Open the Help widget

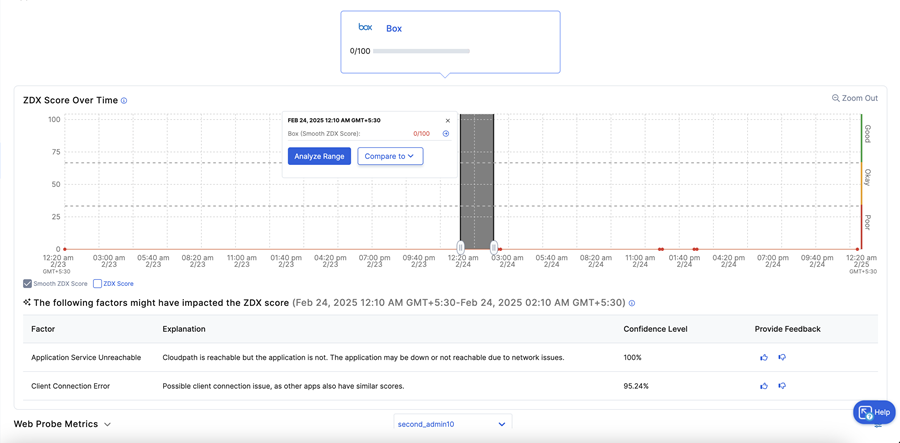point(874,412)
